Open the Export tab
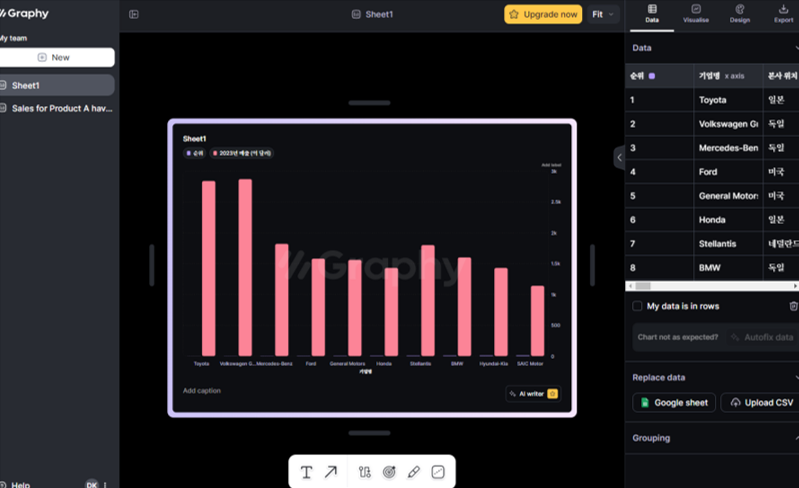The width and height of the screenshot is (799, 488). point(783,14)
